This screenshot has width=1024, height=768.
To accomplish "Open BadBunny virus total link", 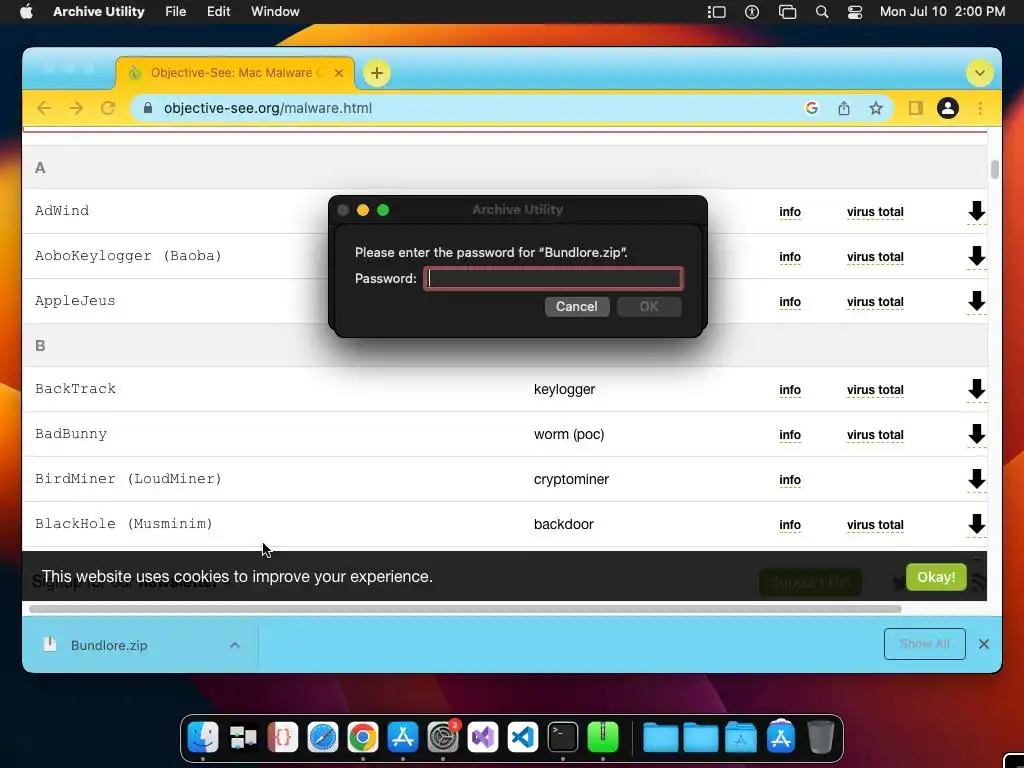I will 875,435.
